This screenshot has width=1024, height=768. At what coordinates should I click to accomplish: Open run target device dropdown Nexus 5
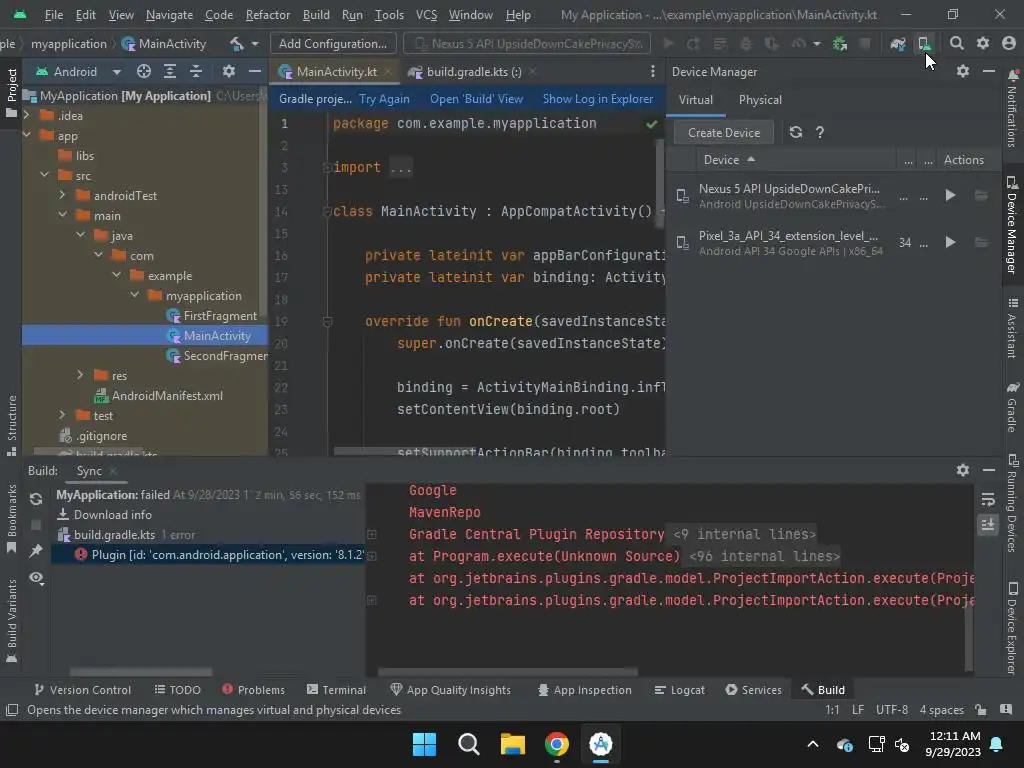tap(527, 44)
